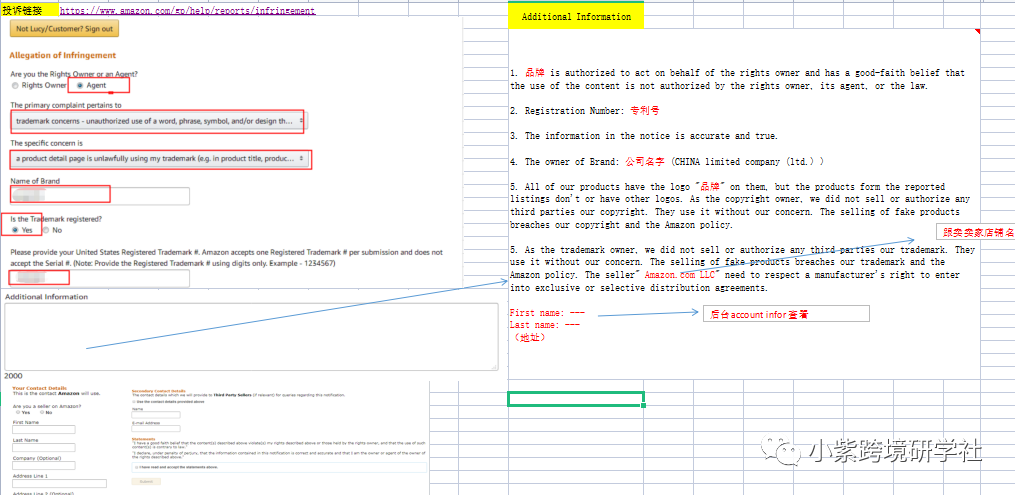The image size is (1015, 495).
Task: Select the yellow 'Additional Information' header cell
Action: 576,17
